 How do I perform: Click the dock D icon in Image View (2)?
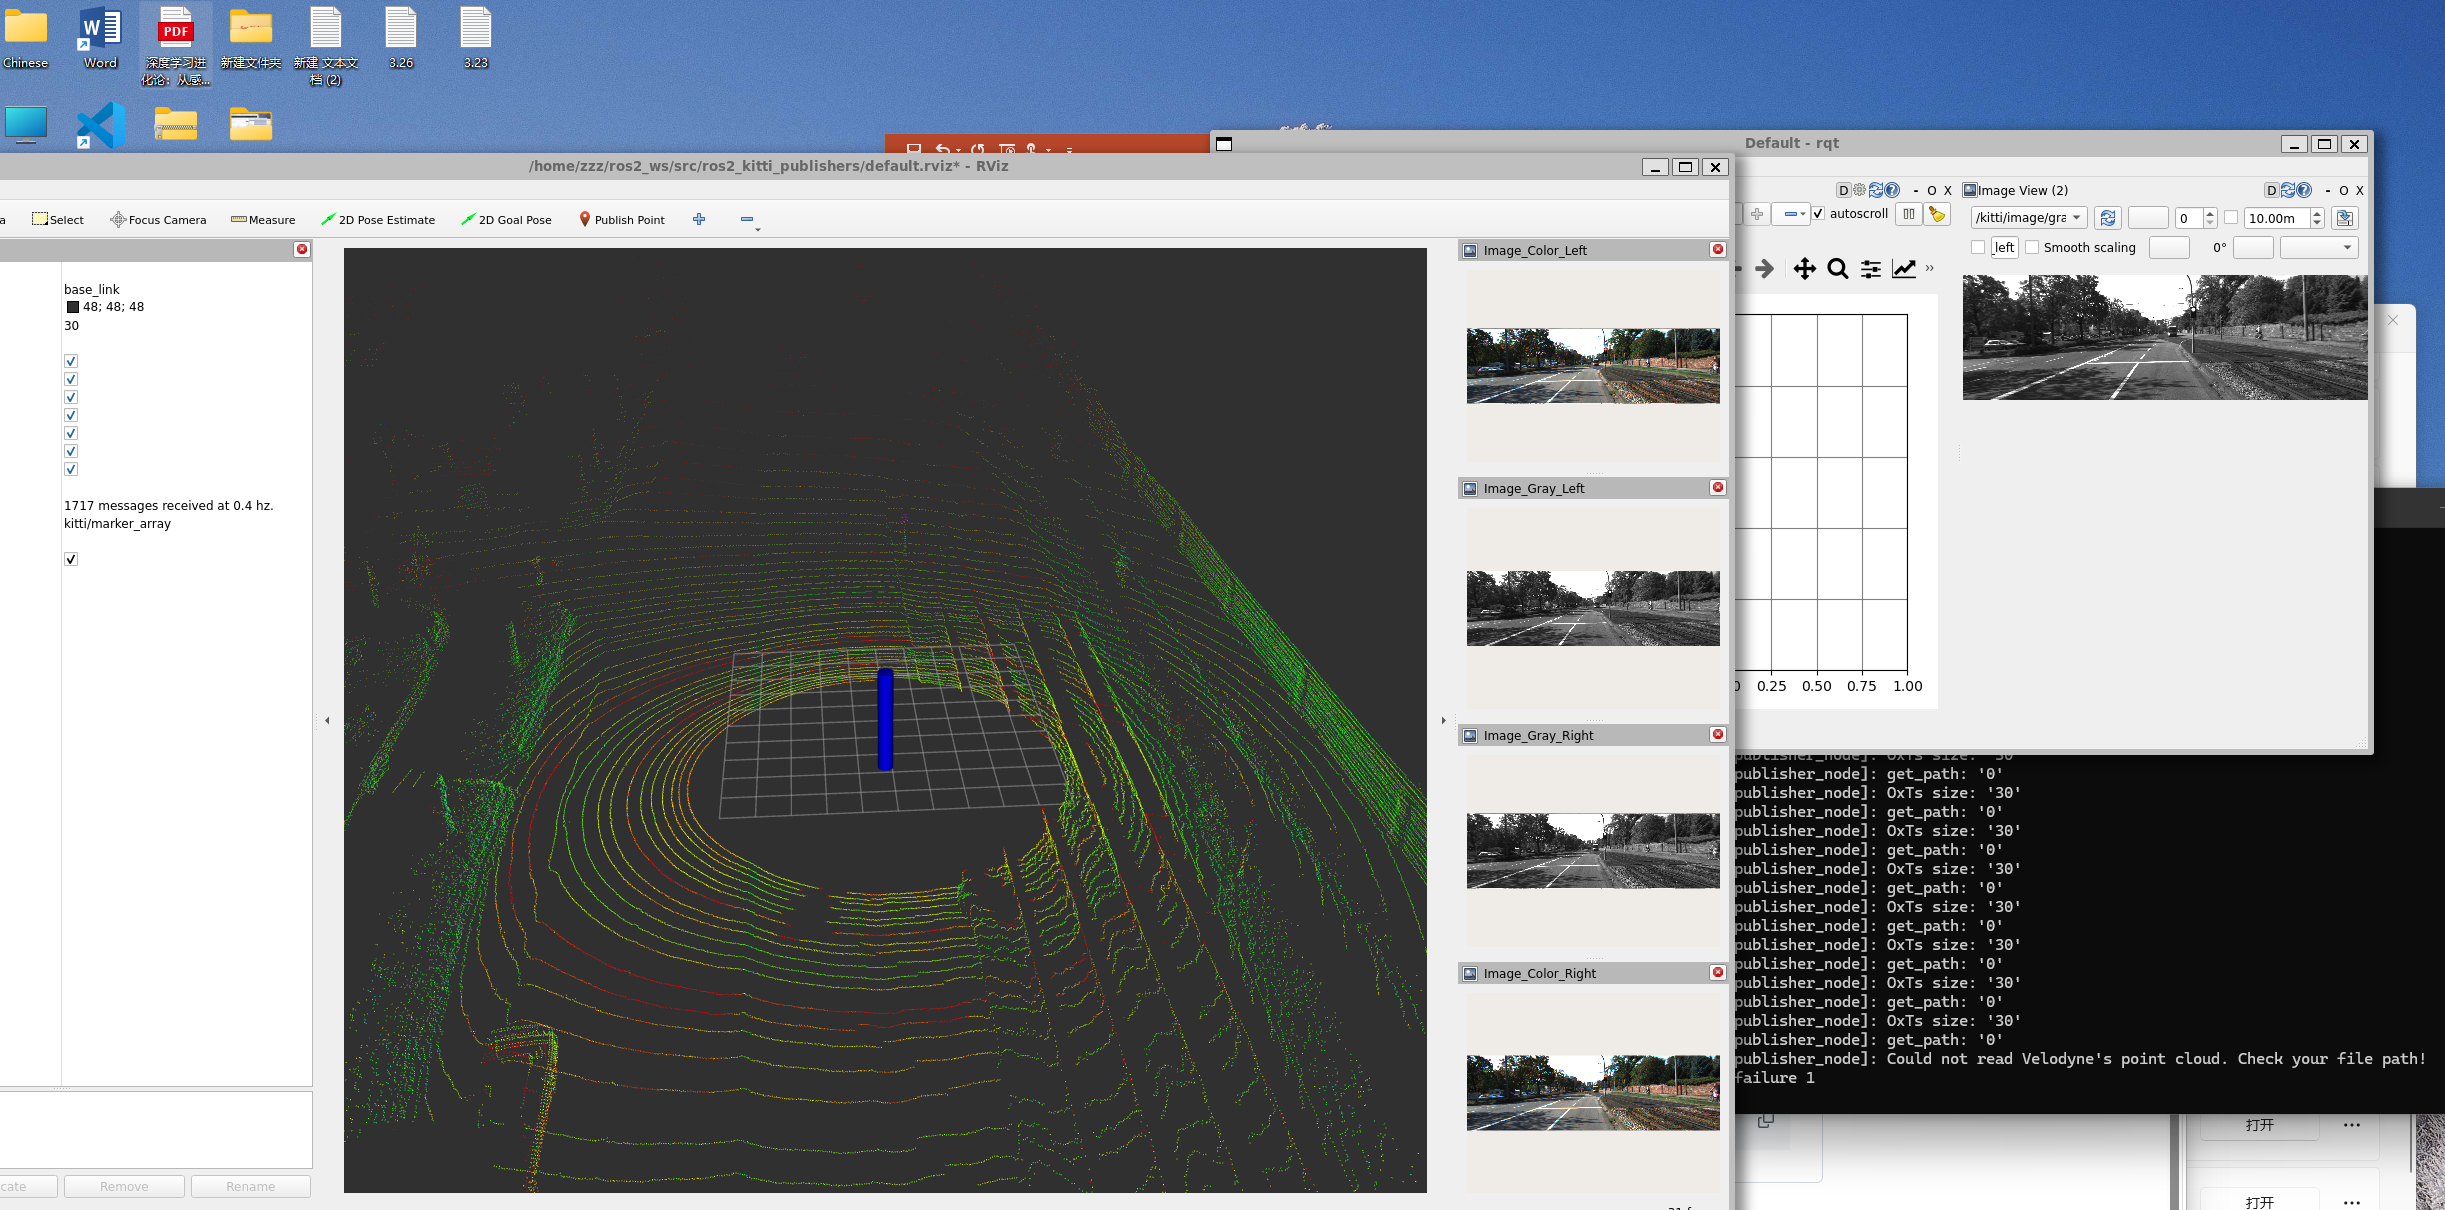tap(2271, 190)
